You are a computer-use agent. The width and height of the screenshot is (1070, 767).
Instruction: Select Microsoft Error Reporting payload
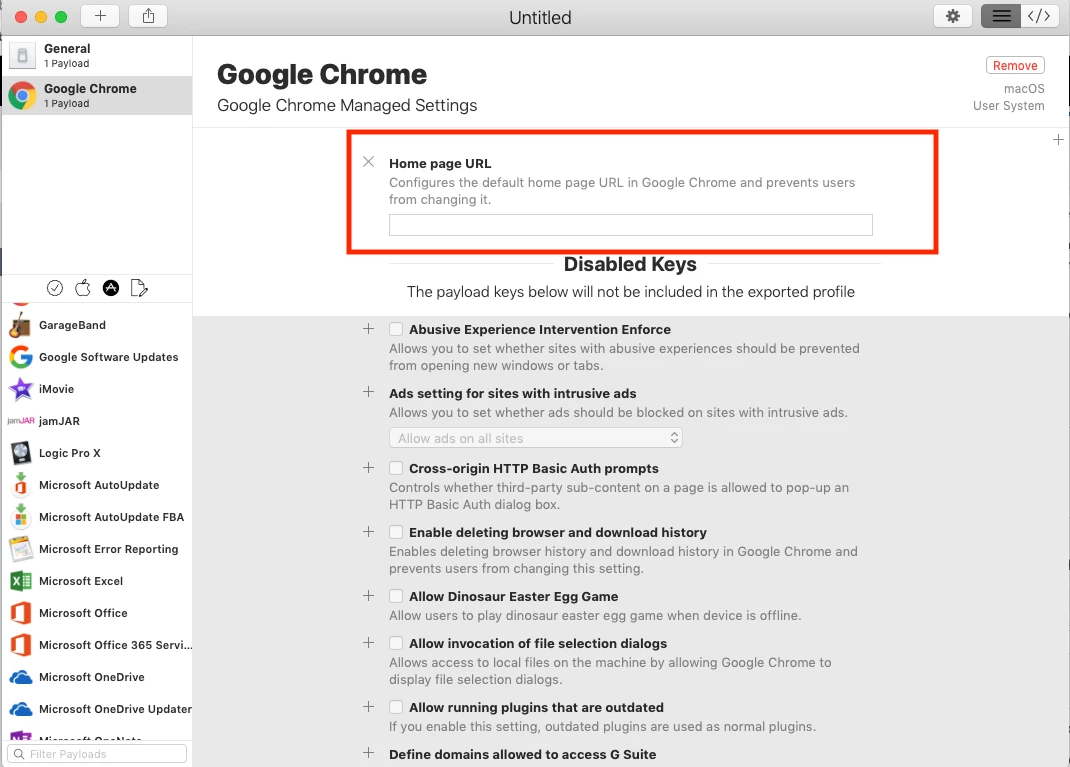pyautogui.click(x=97, y=549)
